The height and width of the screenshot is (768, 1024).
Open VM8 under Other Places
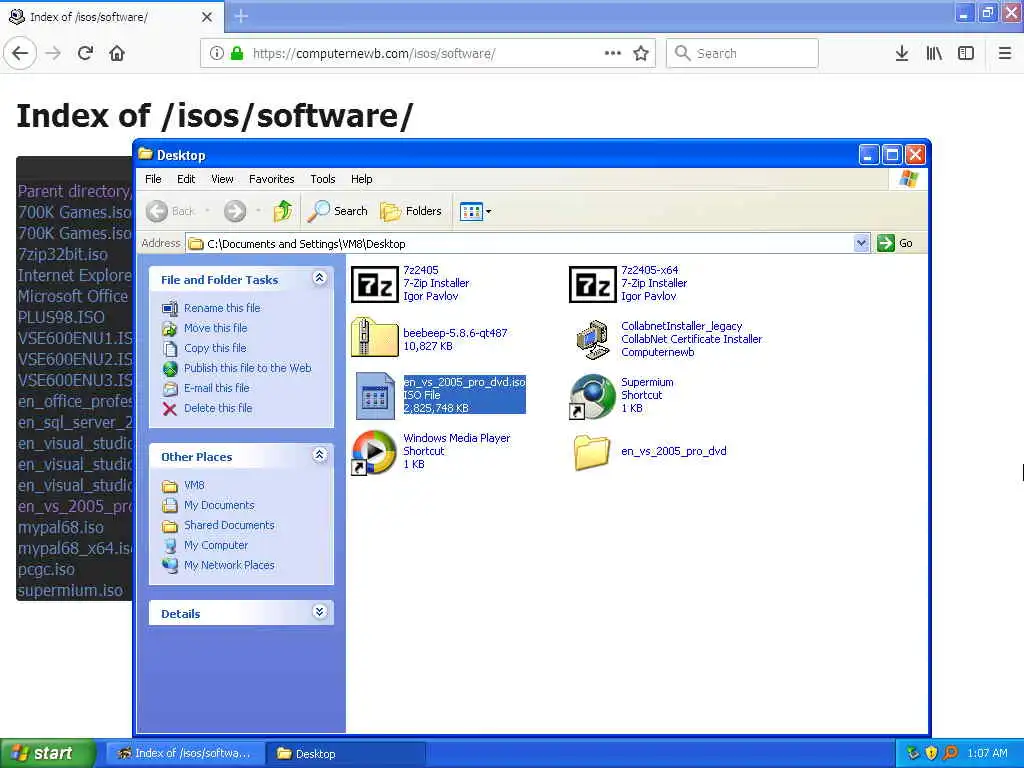(x=194, y=485)
